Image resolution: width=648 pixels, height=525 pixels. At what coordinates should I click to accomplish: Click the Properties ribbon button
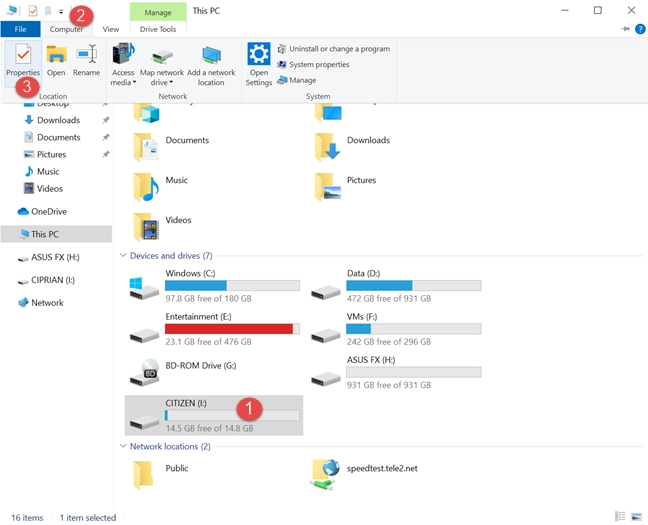(x=23, y=62)
